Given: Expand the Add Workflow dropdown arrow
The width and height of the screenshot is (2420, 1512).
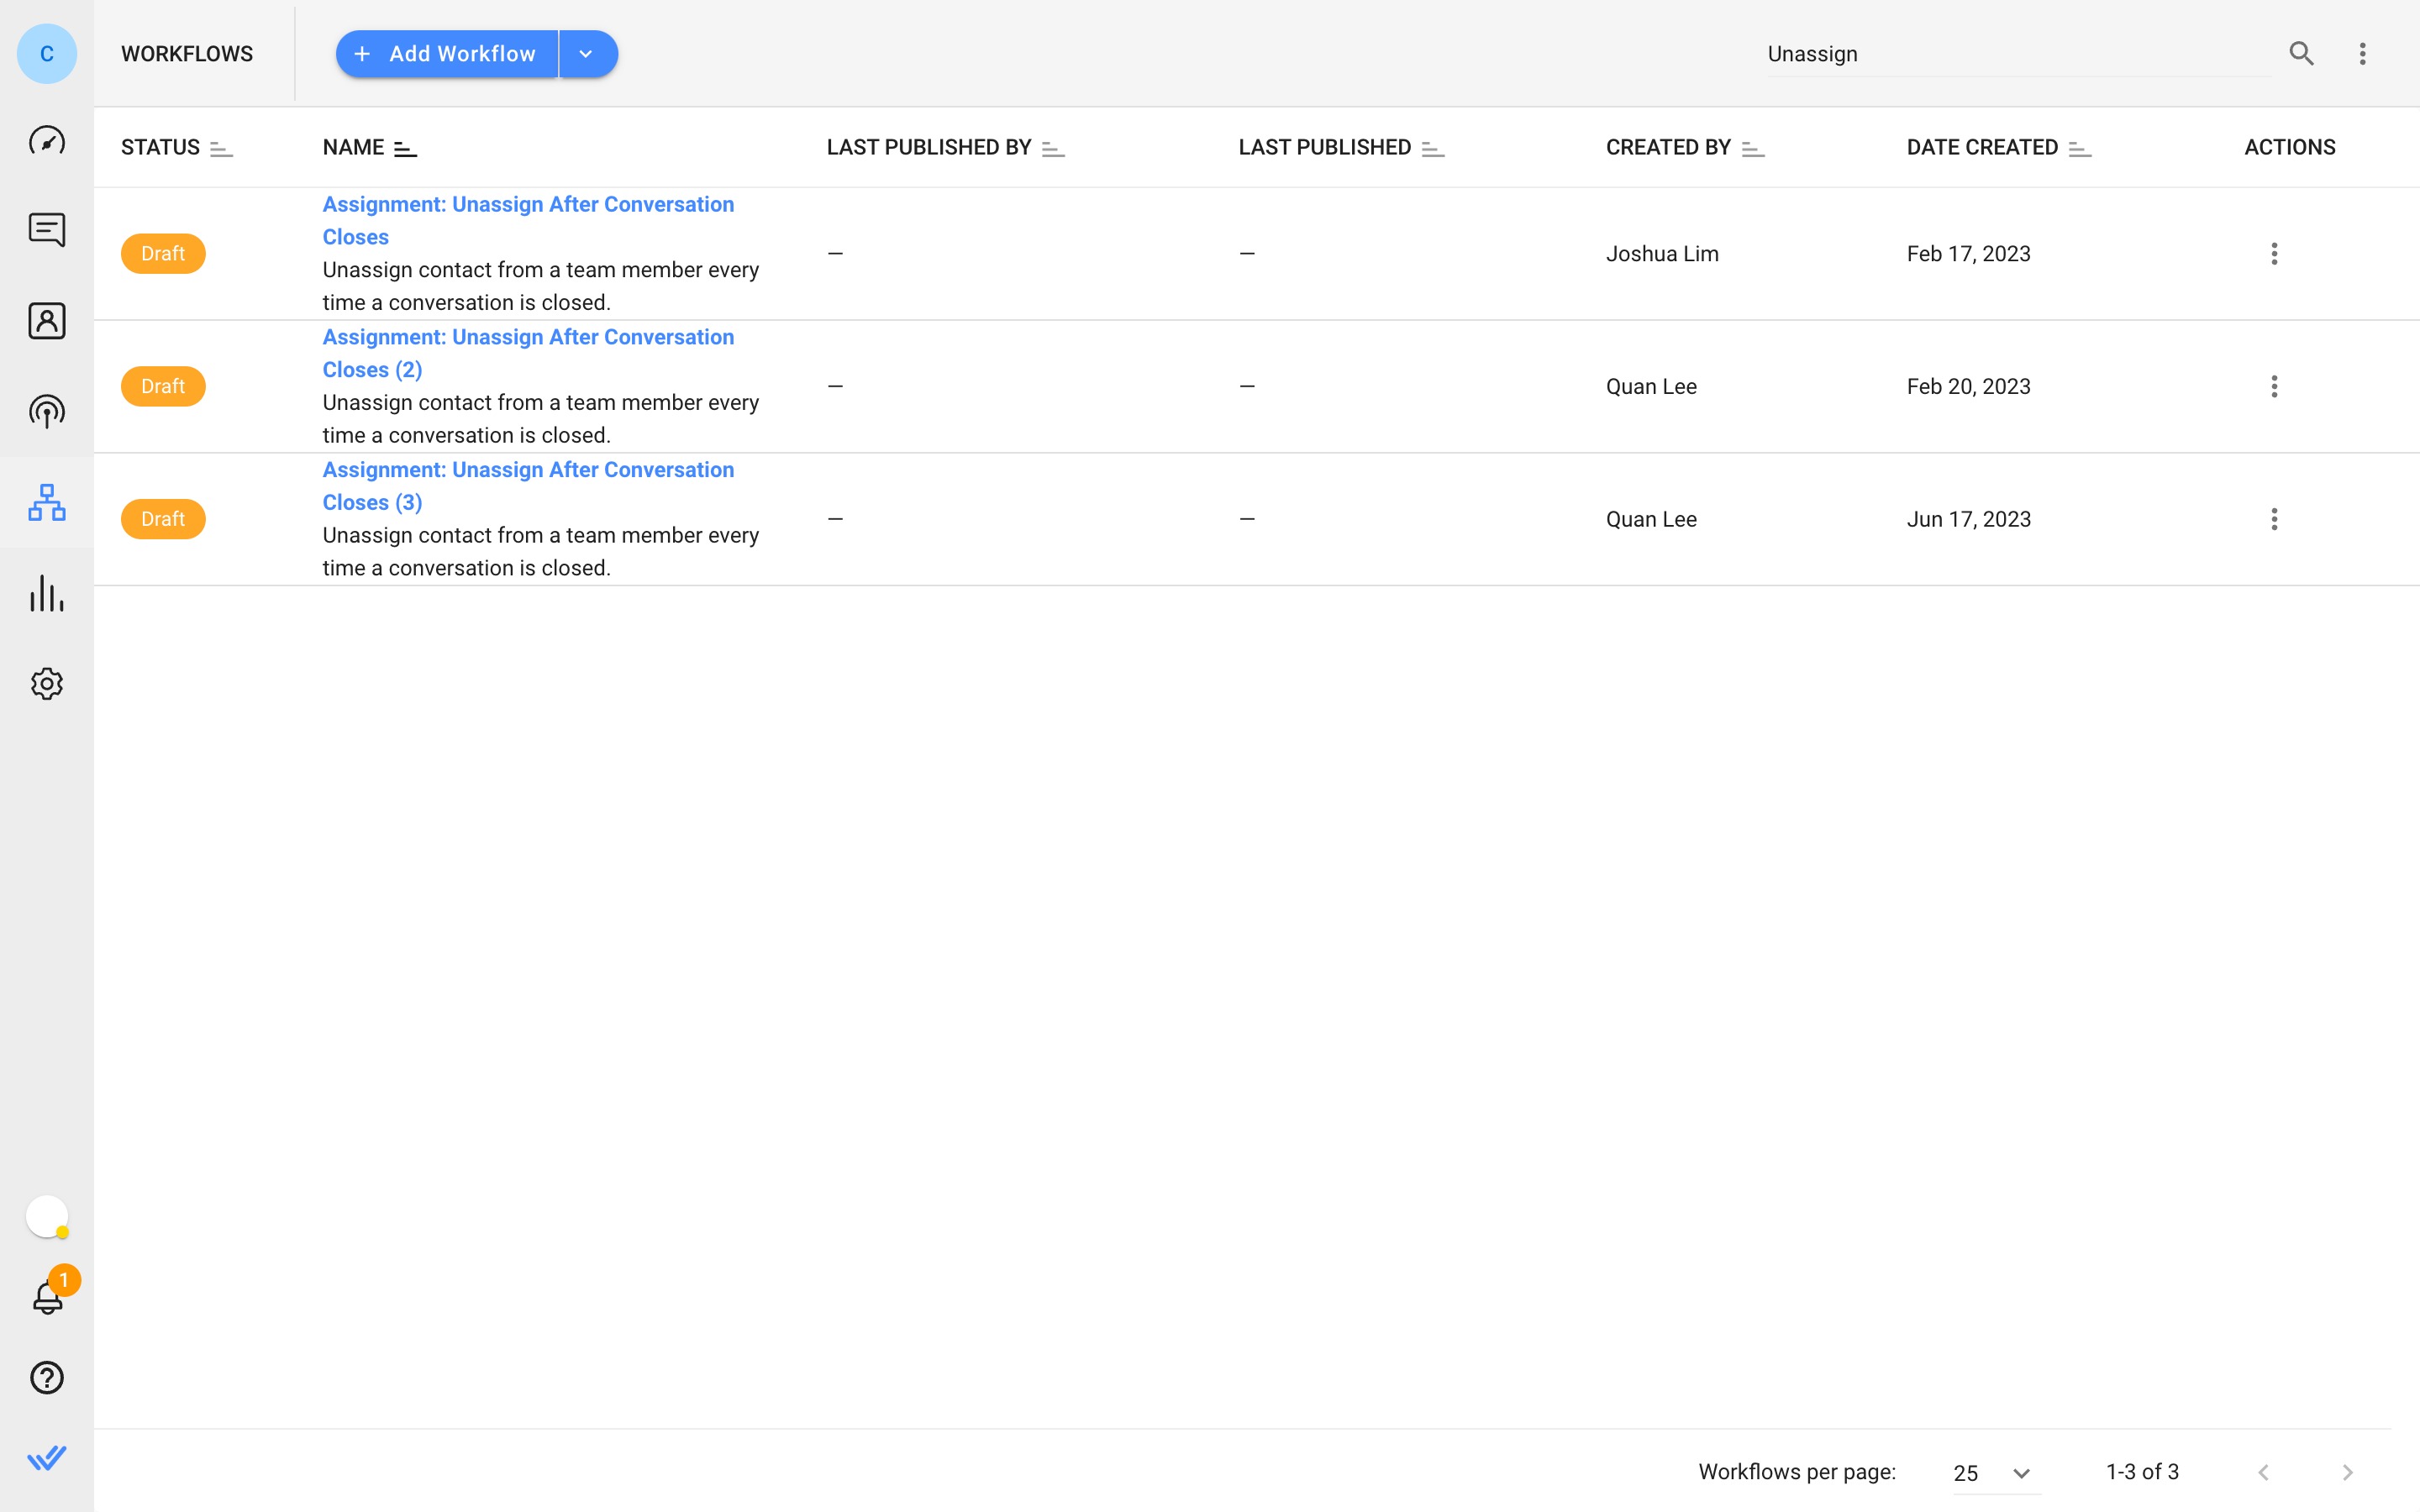Looking at the screenshot, I should point(587,52).
